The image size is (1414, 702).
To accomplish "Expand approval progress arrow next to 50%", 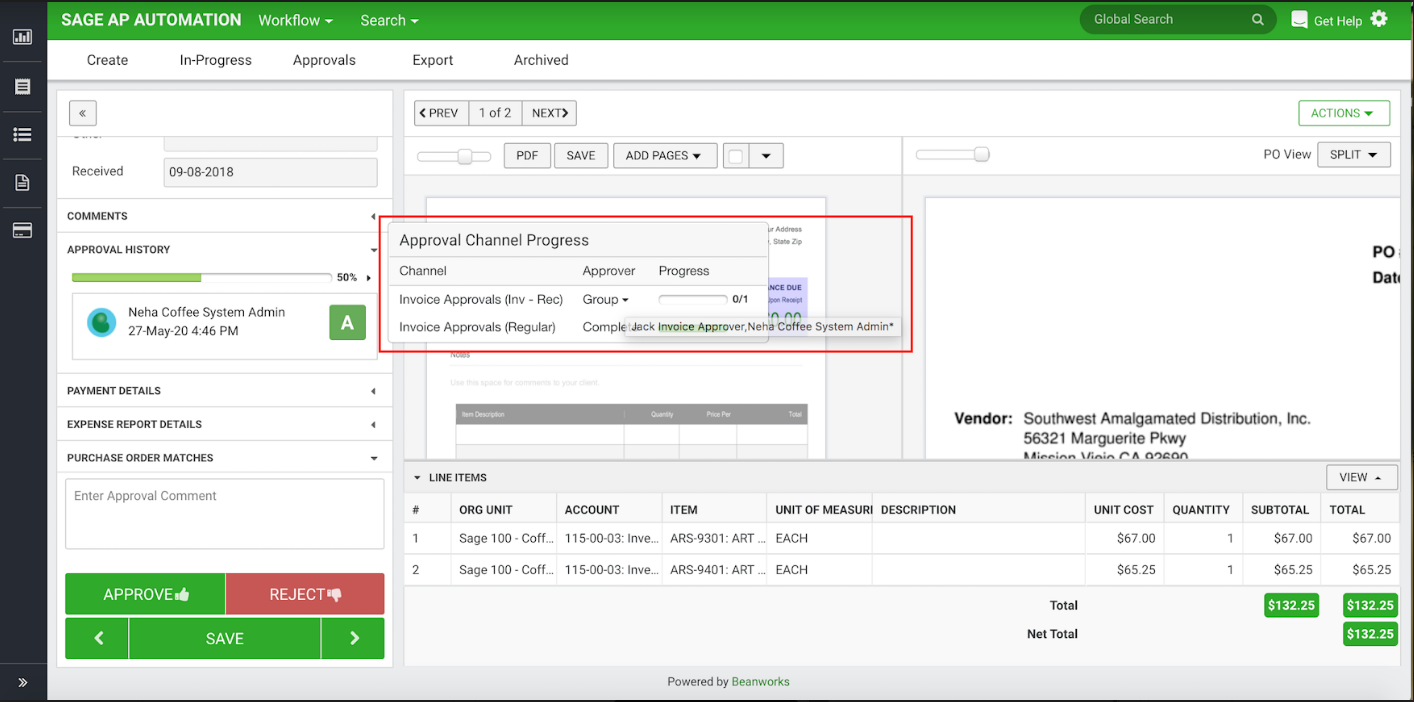I will pyautogui.click(x=368, y=278).
